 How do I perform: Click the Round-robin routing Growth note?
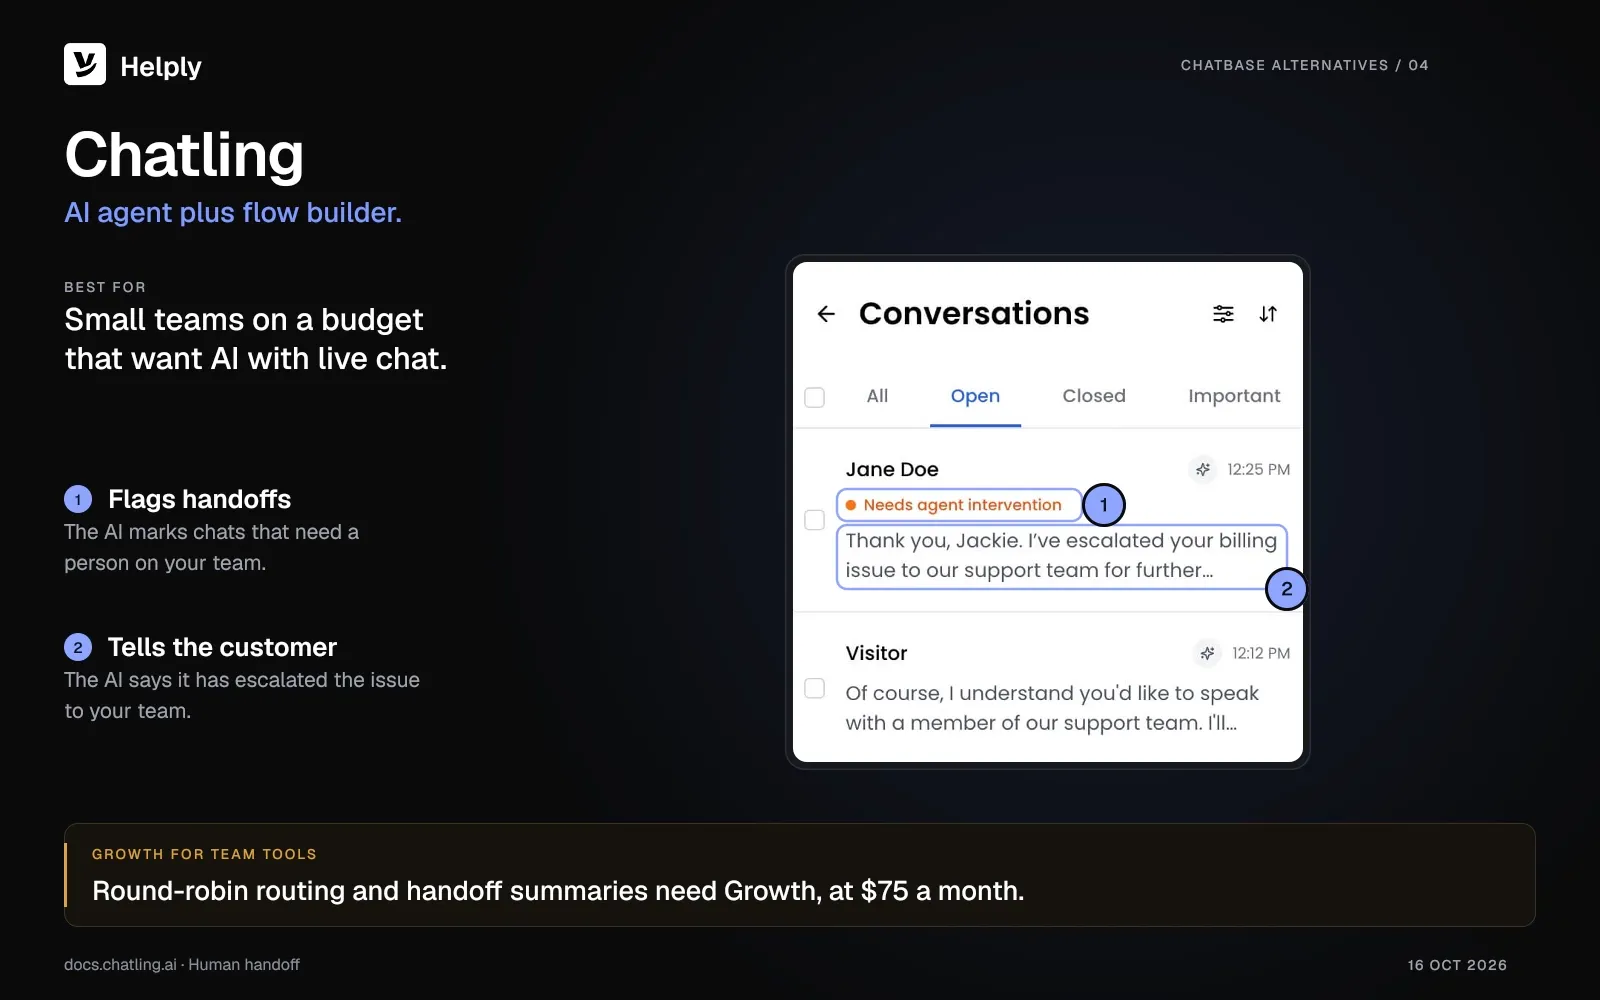(558, 891)
